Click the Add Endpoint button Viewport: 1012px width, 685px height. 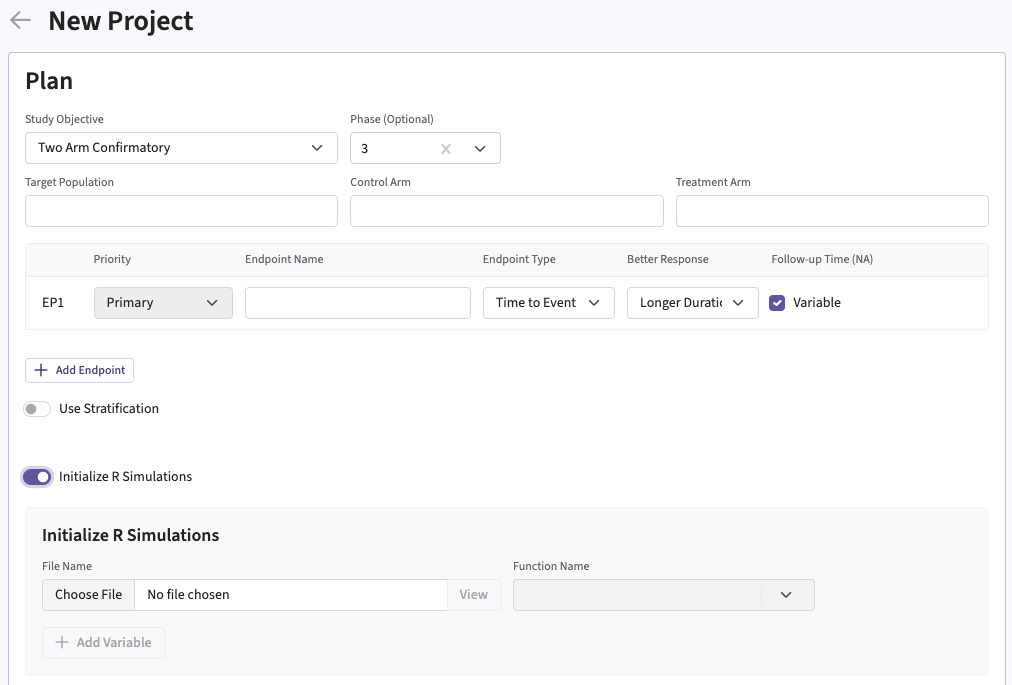pos(80,370)
